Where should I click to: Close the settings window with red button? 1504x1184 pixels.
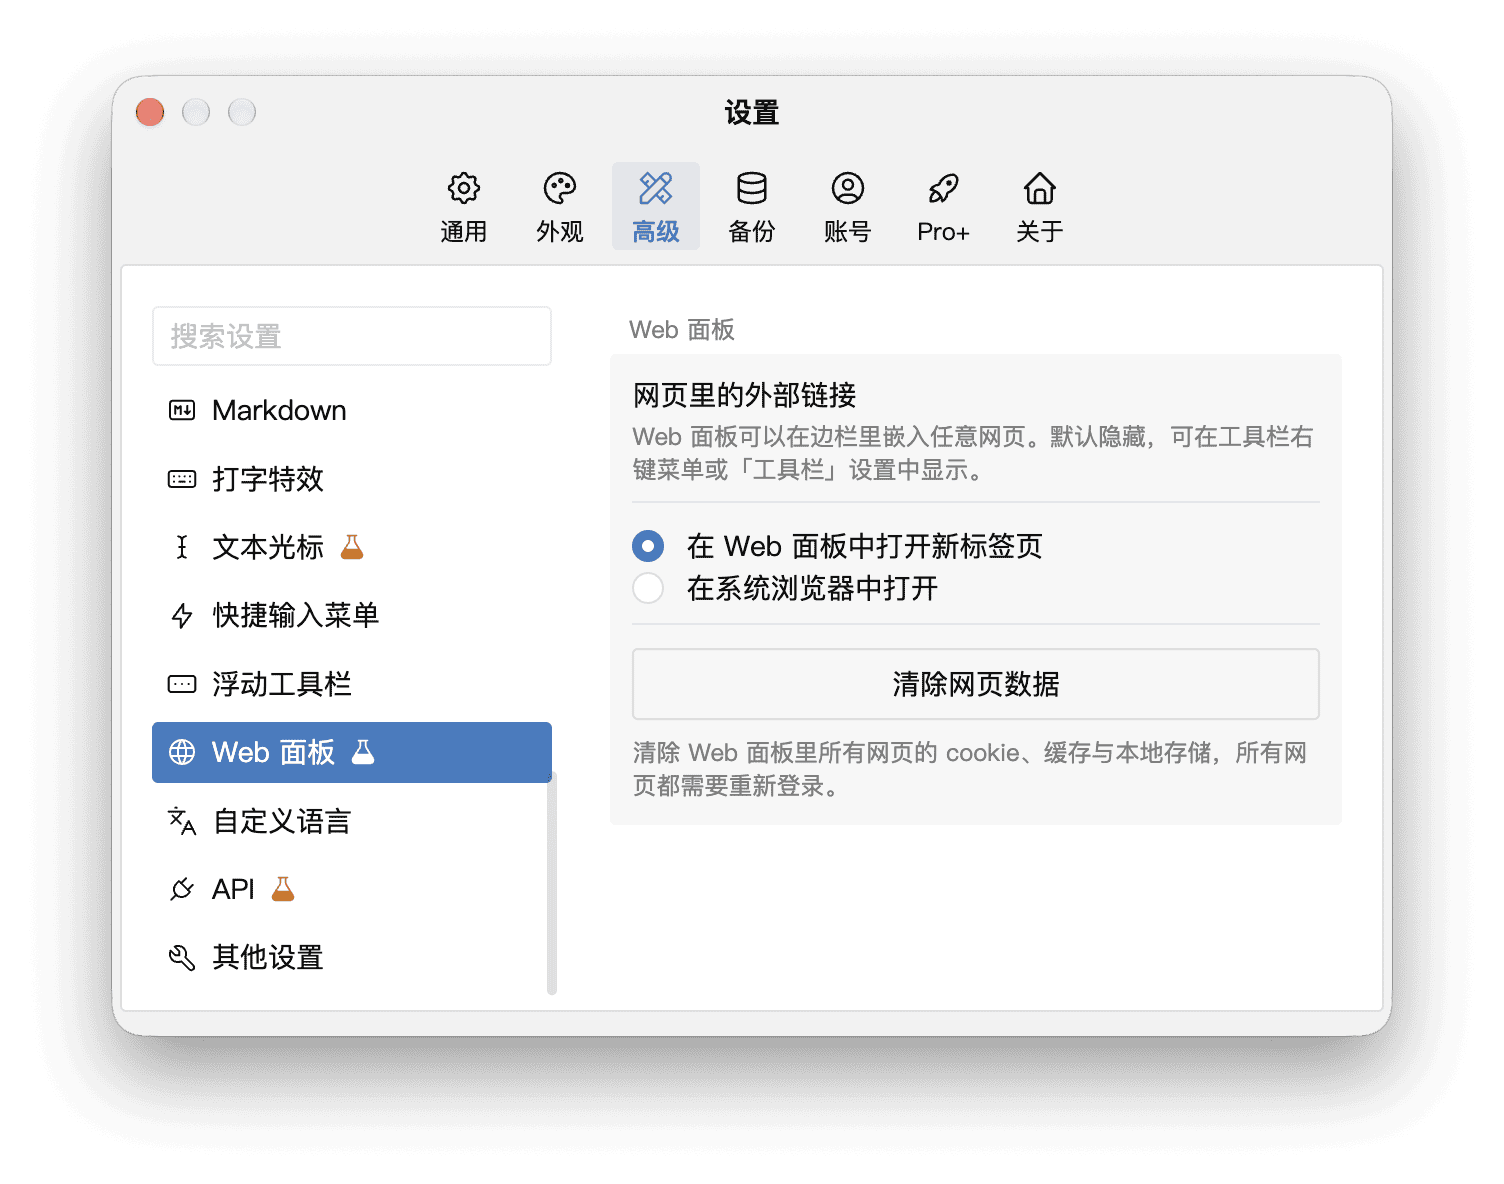tap(150, 112)
